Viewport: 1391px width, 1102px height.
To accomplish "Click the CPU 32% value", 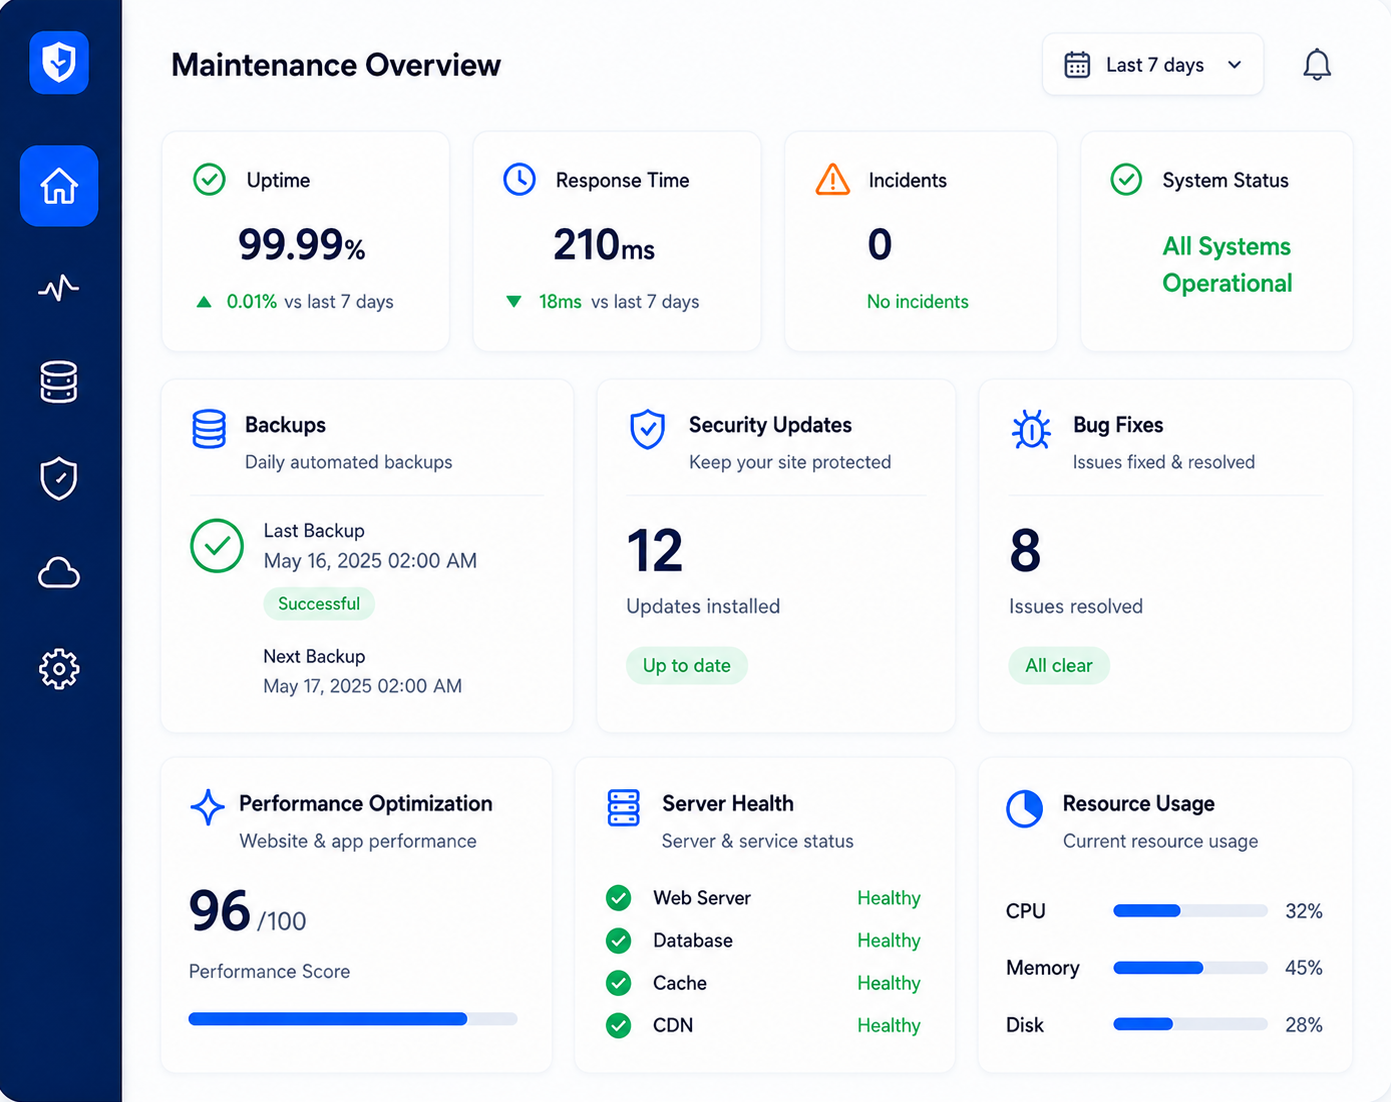I will click(1304, 911).
